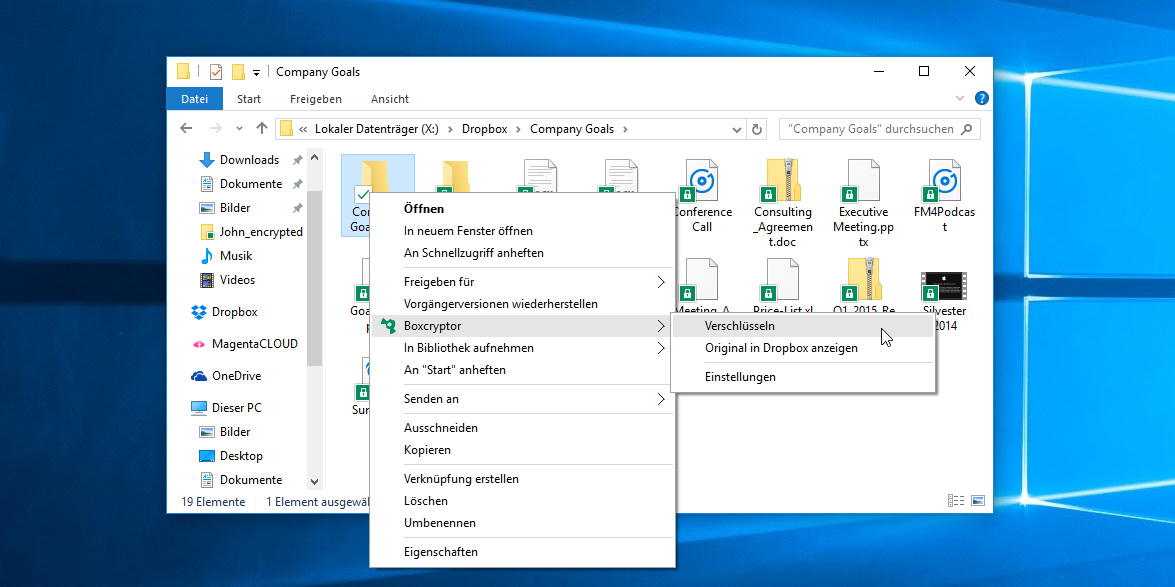
Task: Expand the Freigeben für submenu arrow
Action: point(661,282)
